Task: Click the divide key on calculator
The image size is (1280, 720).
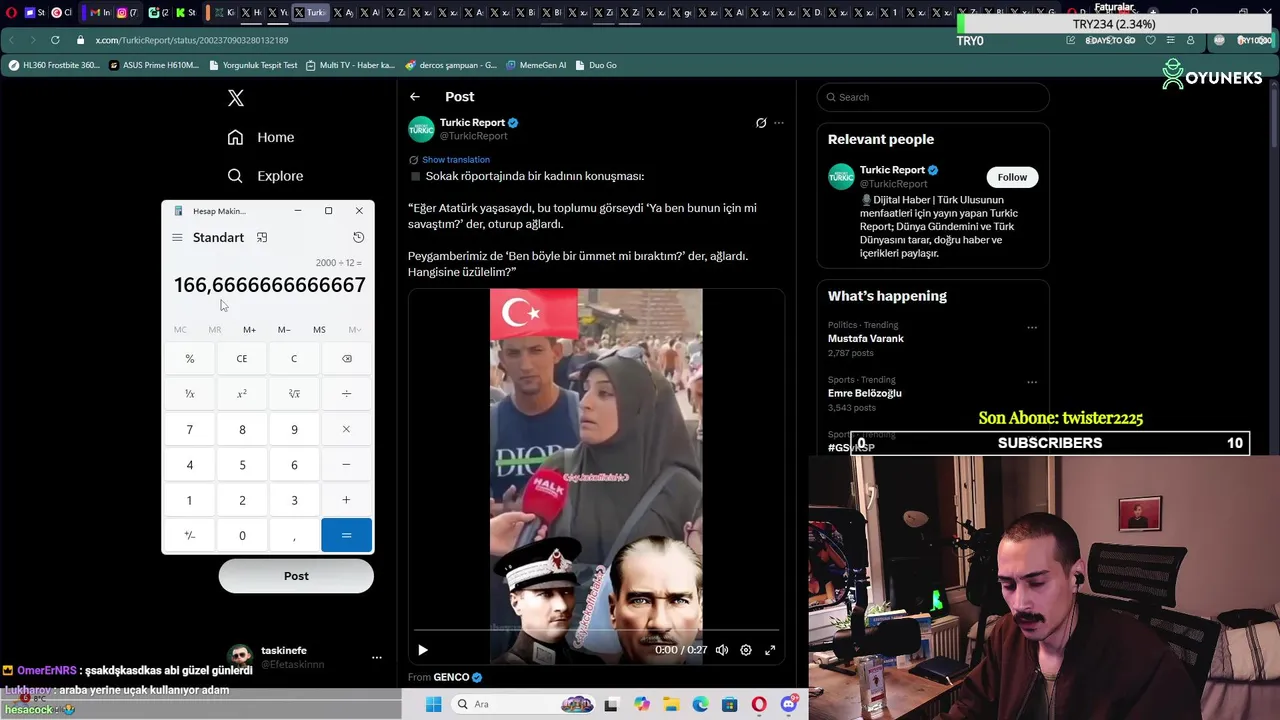Action: (x=346, y=394)
